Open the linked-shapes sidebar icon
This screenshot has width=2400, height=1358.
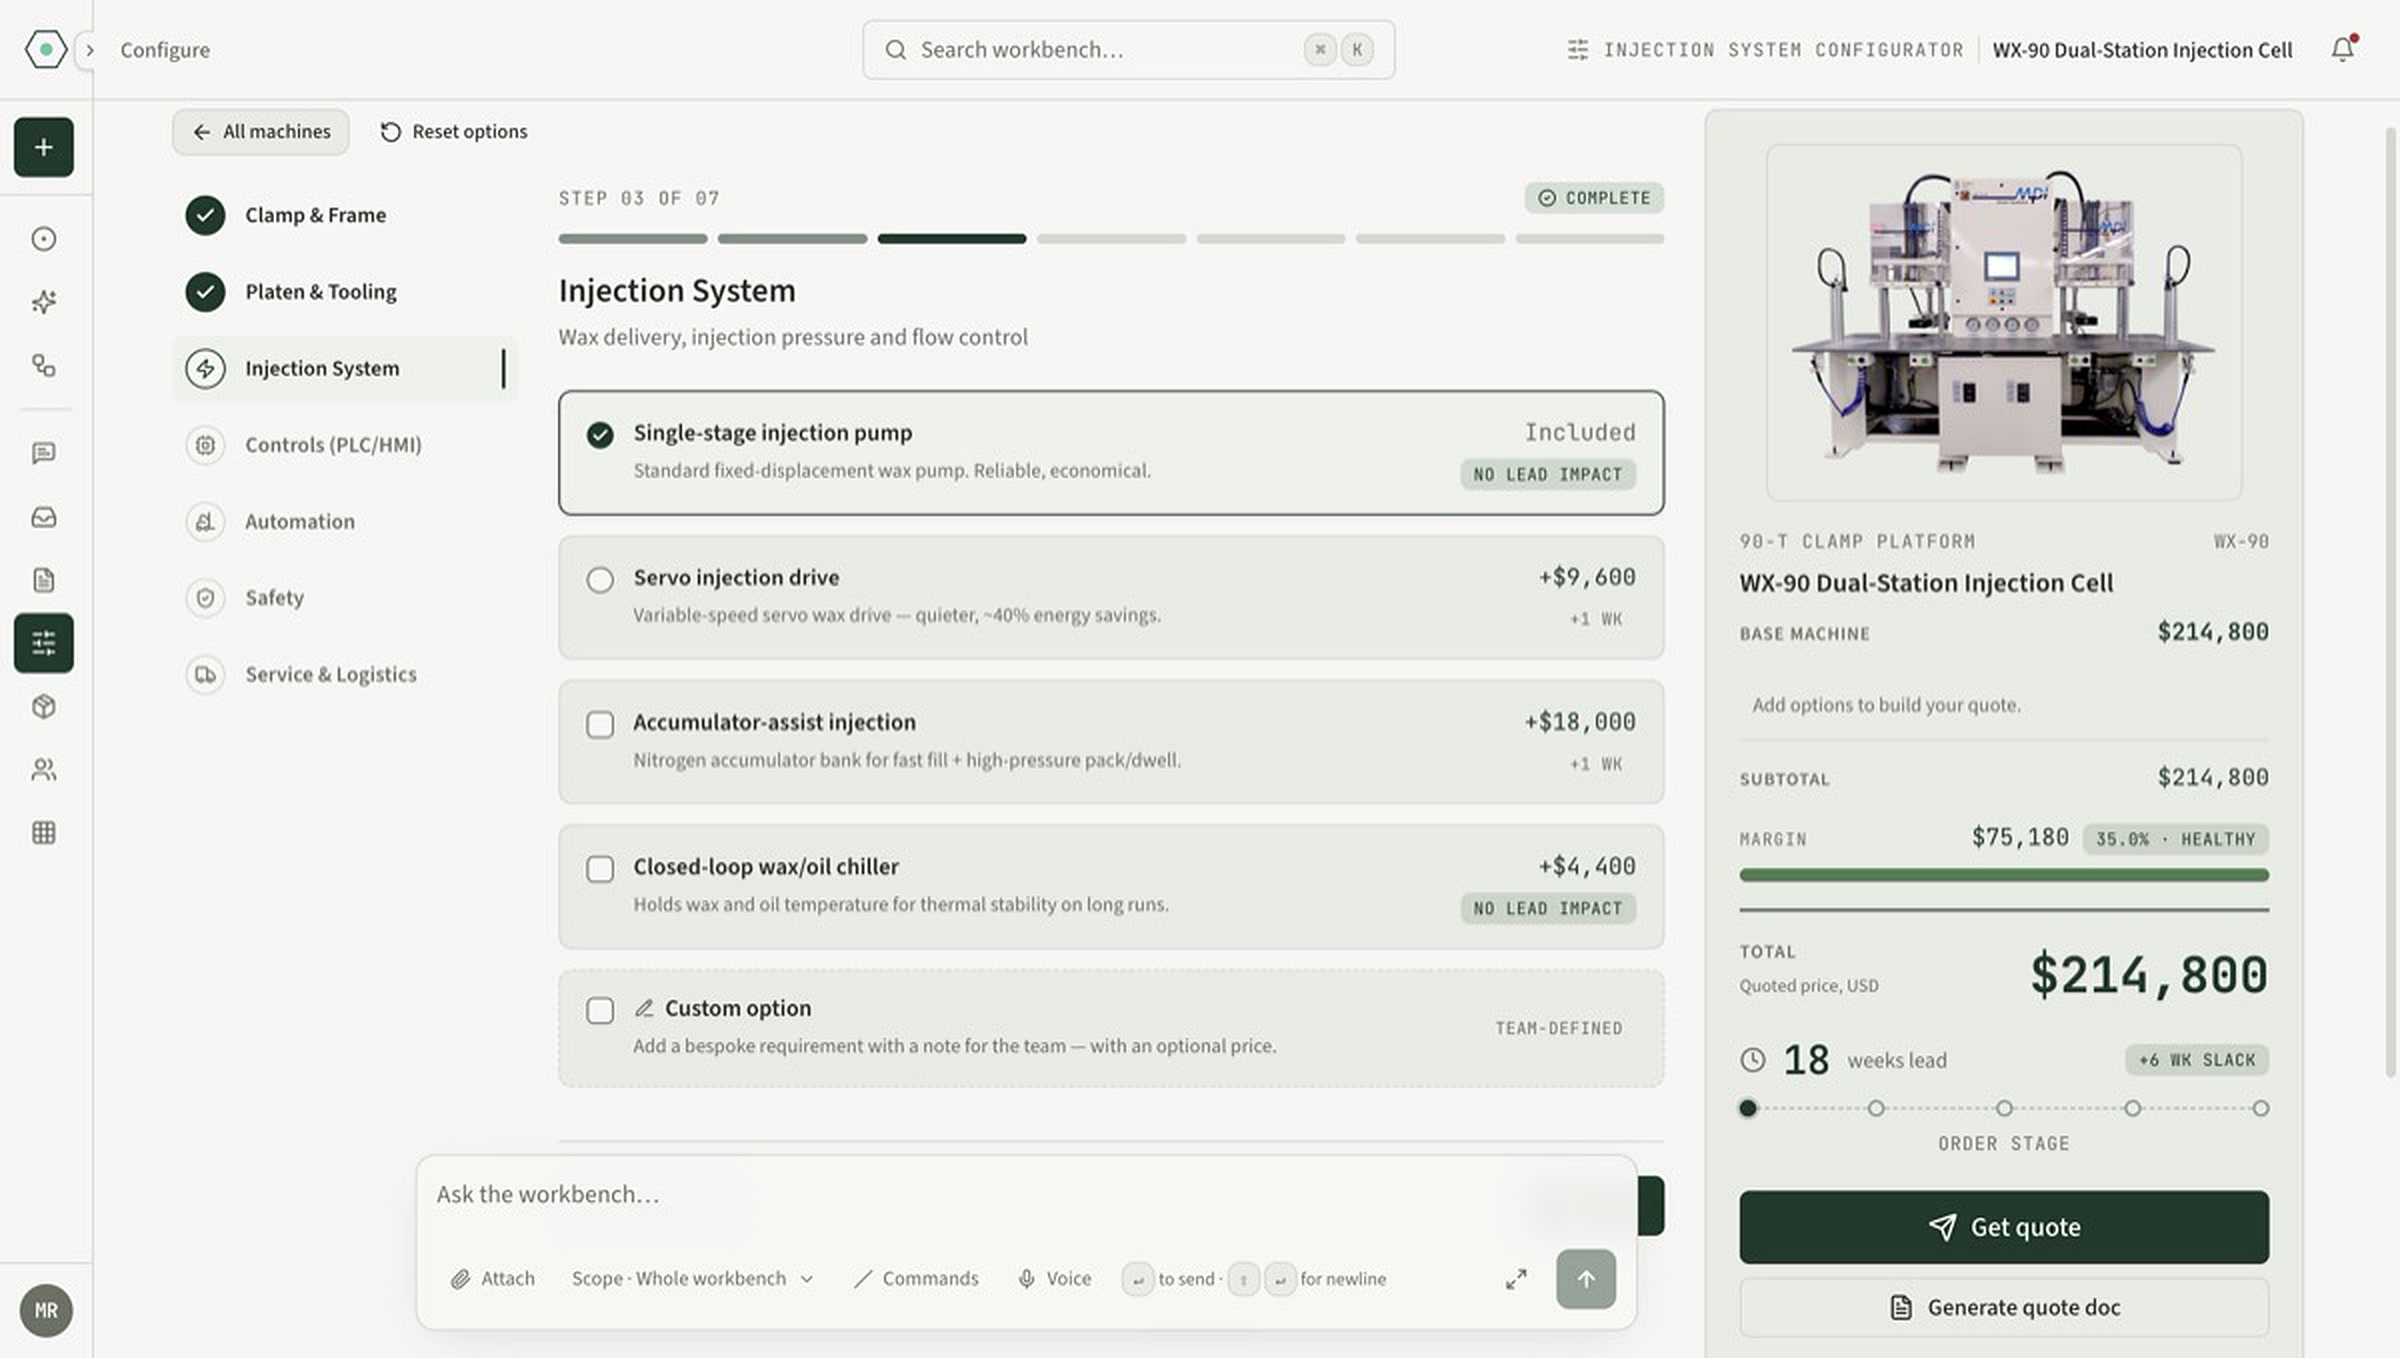pyautogui.click(x=44, y=365)
